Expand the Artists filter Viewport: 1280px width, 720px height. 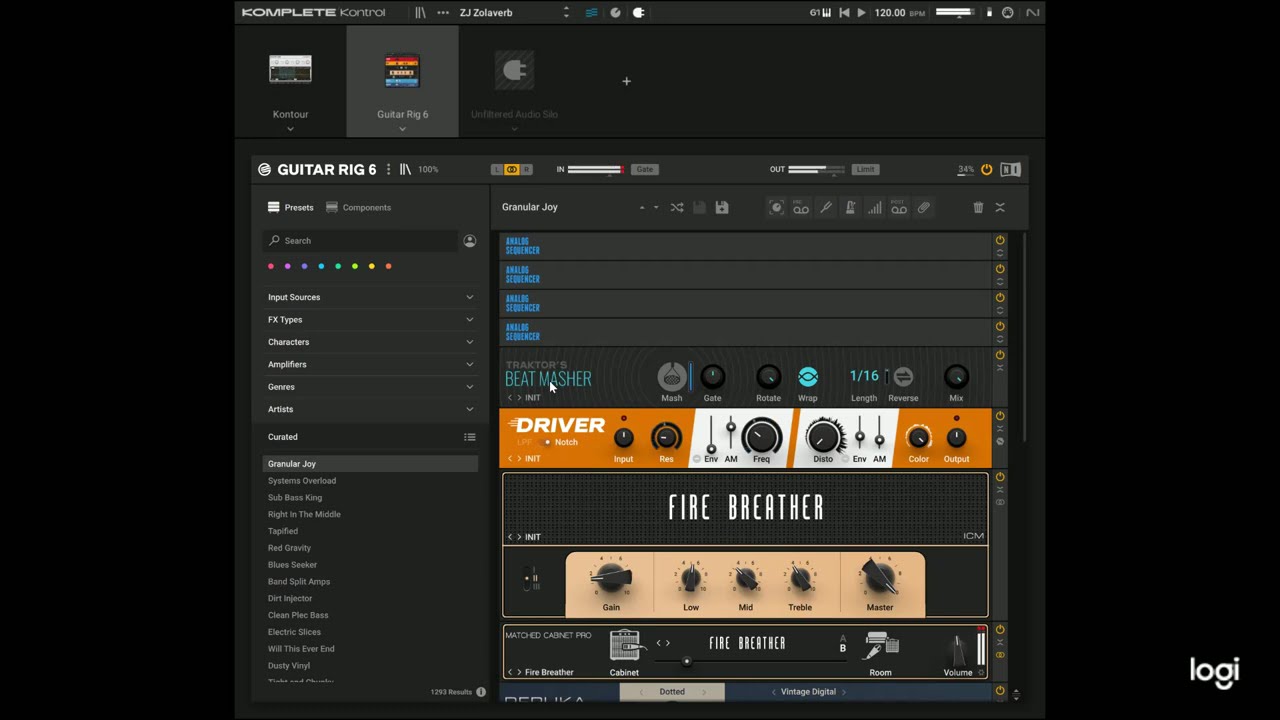(x=370, y=409)
